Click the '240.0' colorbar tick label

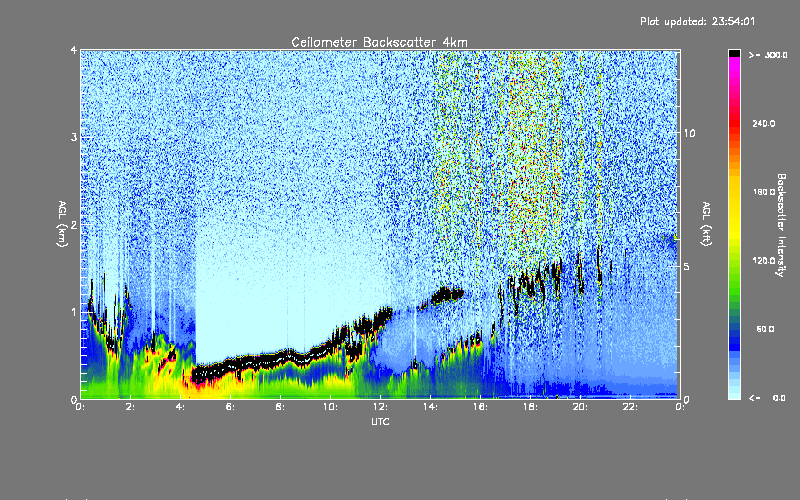(764, 123)
